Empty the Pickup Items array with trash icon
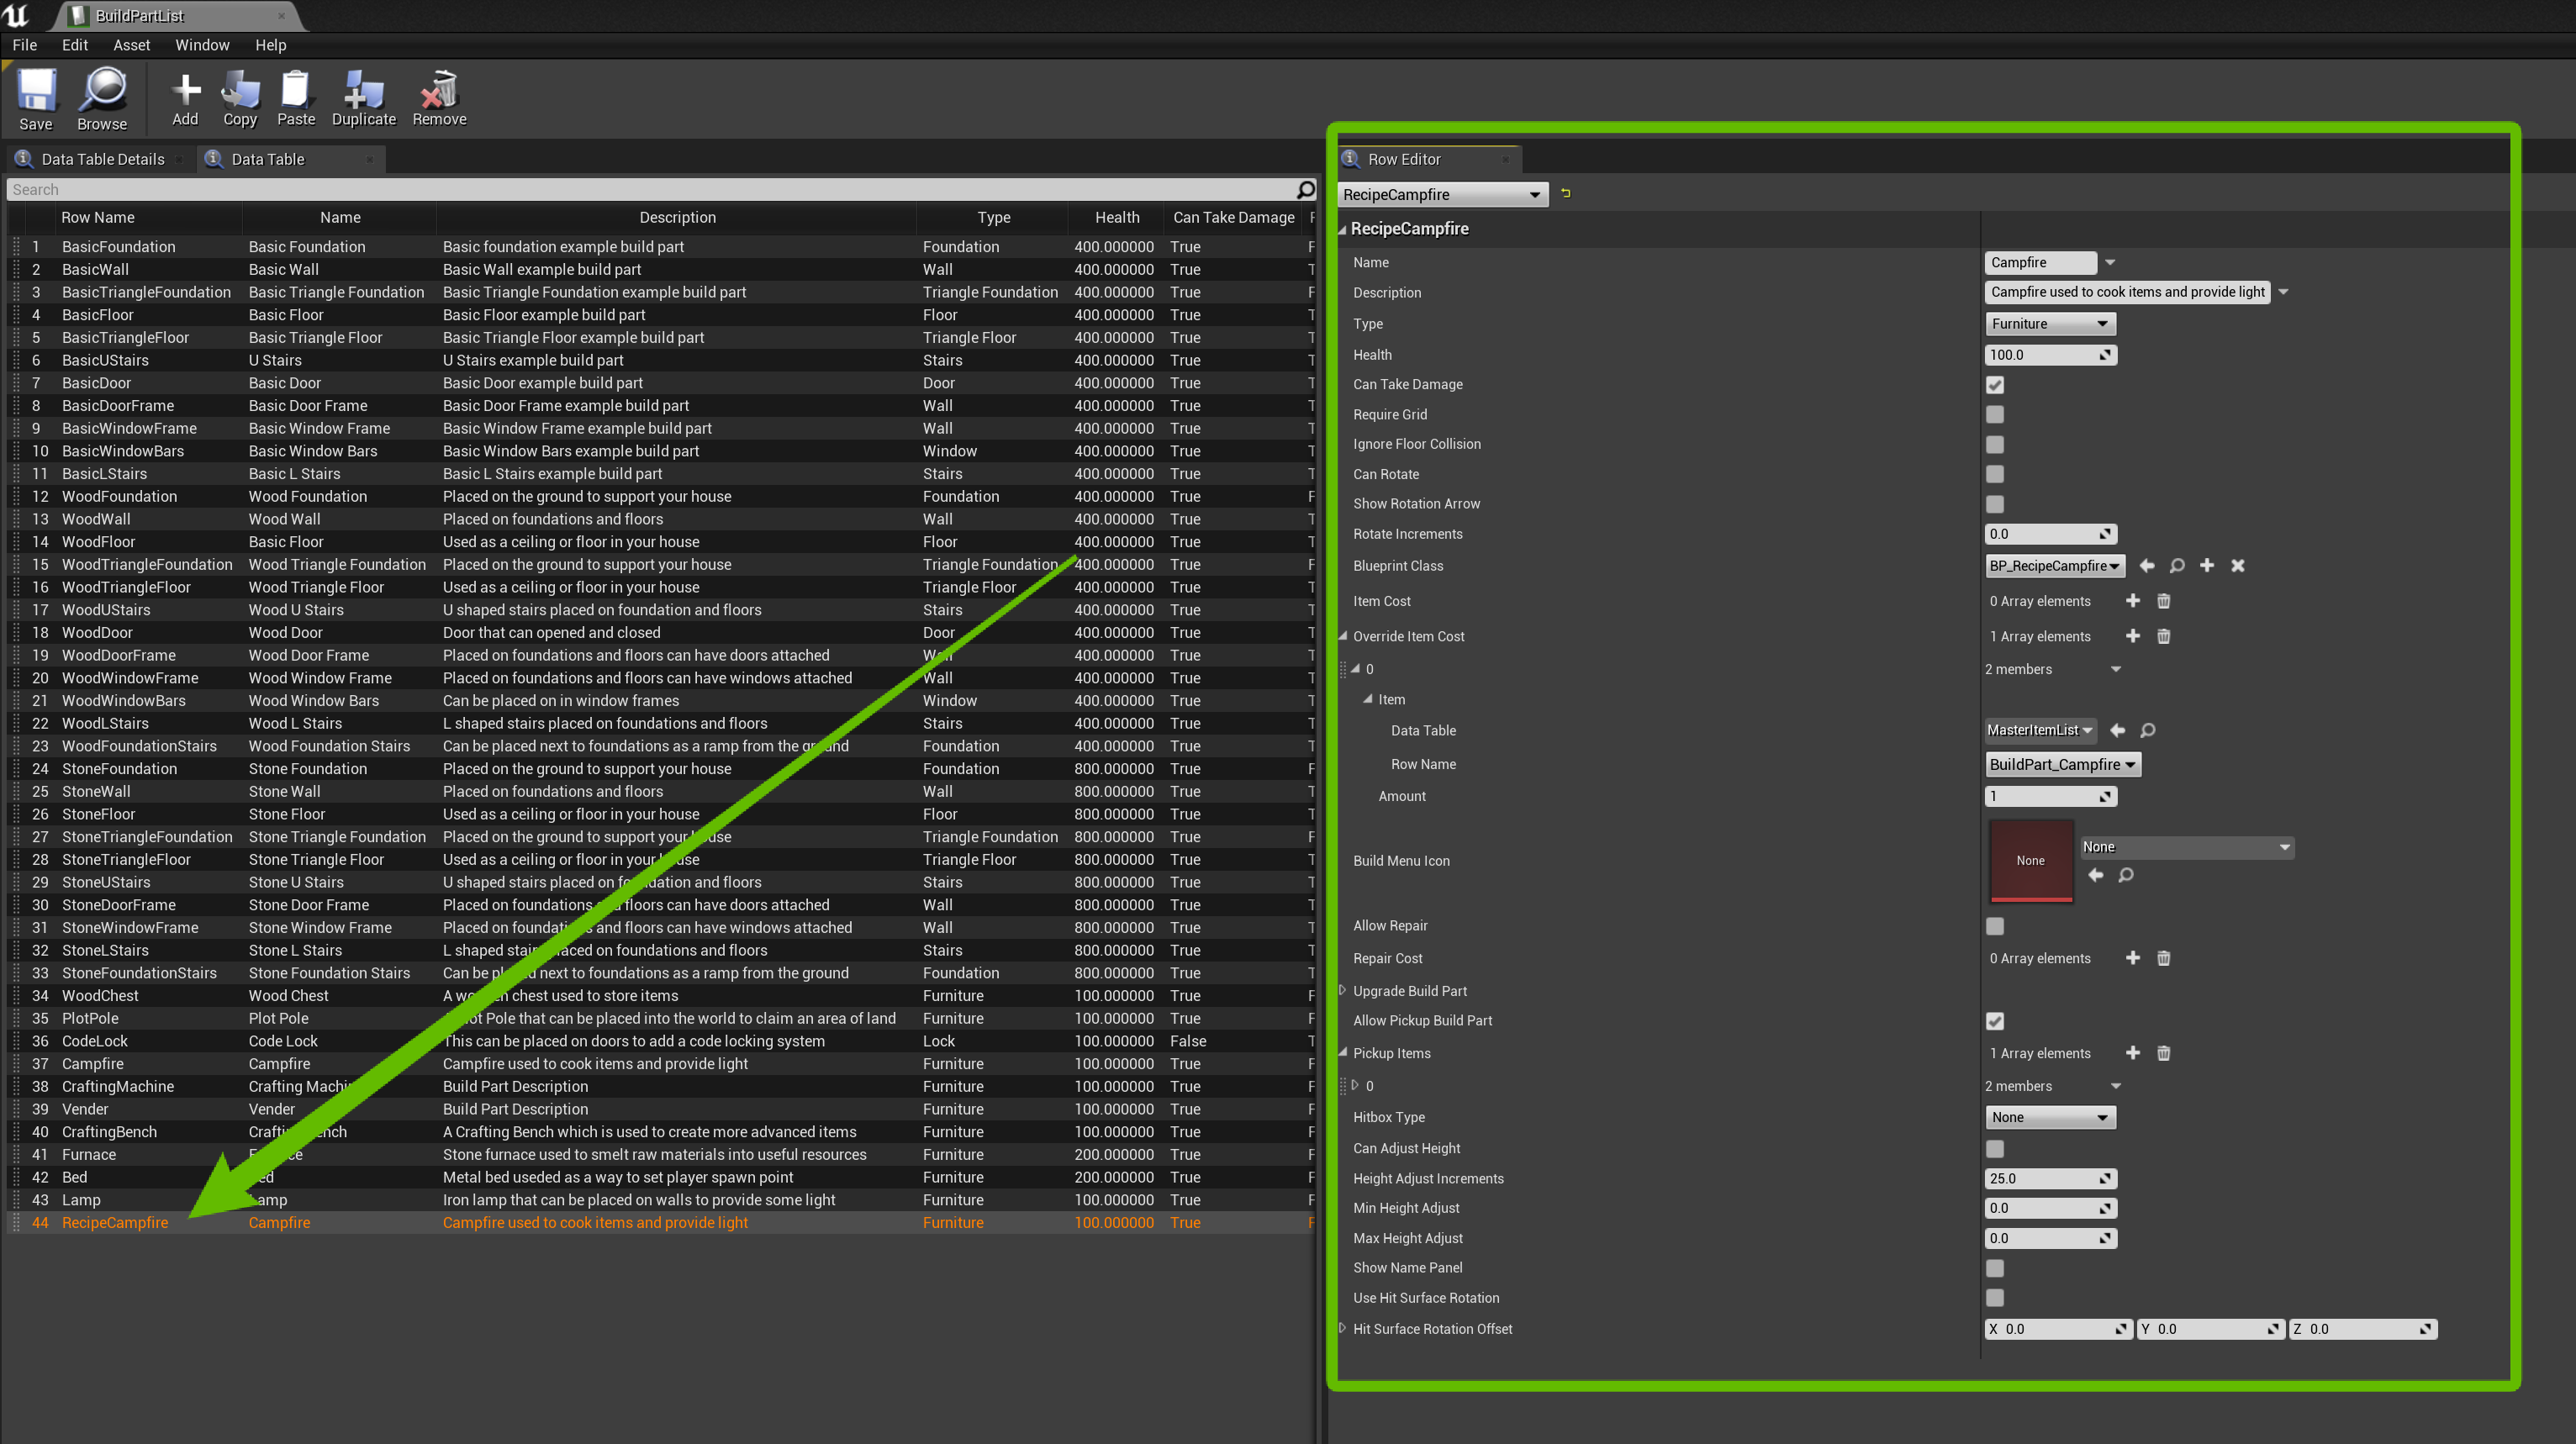The image size is (2576, 1444). click(2163, 1053)
